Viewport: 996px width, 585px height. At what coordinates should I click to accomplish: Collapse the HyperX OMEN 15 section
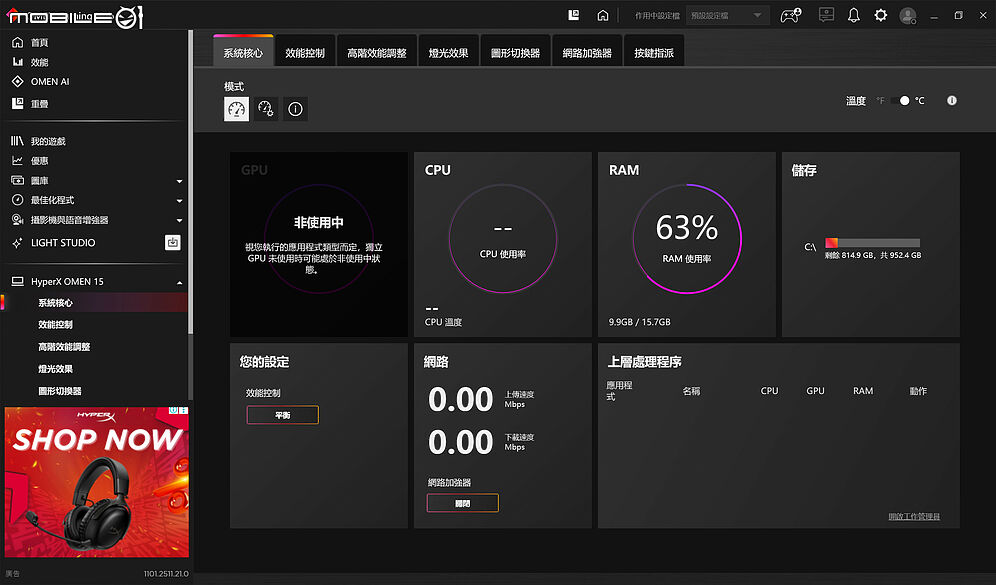[x=179, y=282]
